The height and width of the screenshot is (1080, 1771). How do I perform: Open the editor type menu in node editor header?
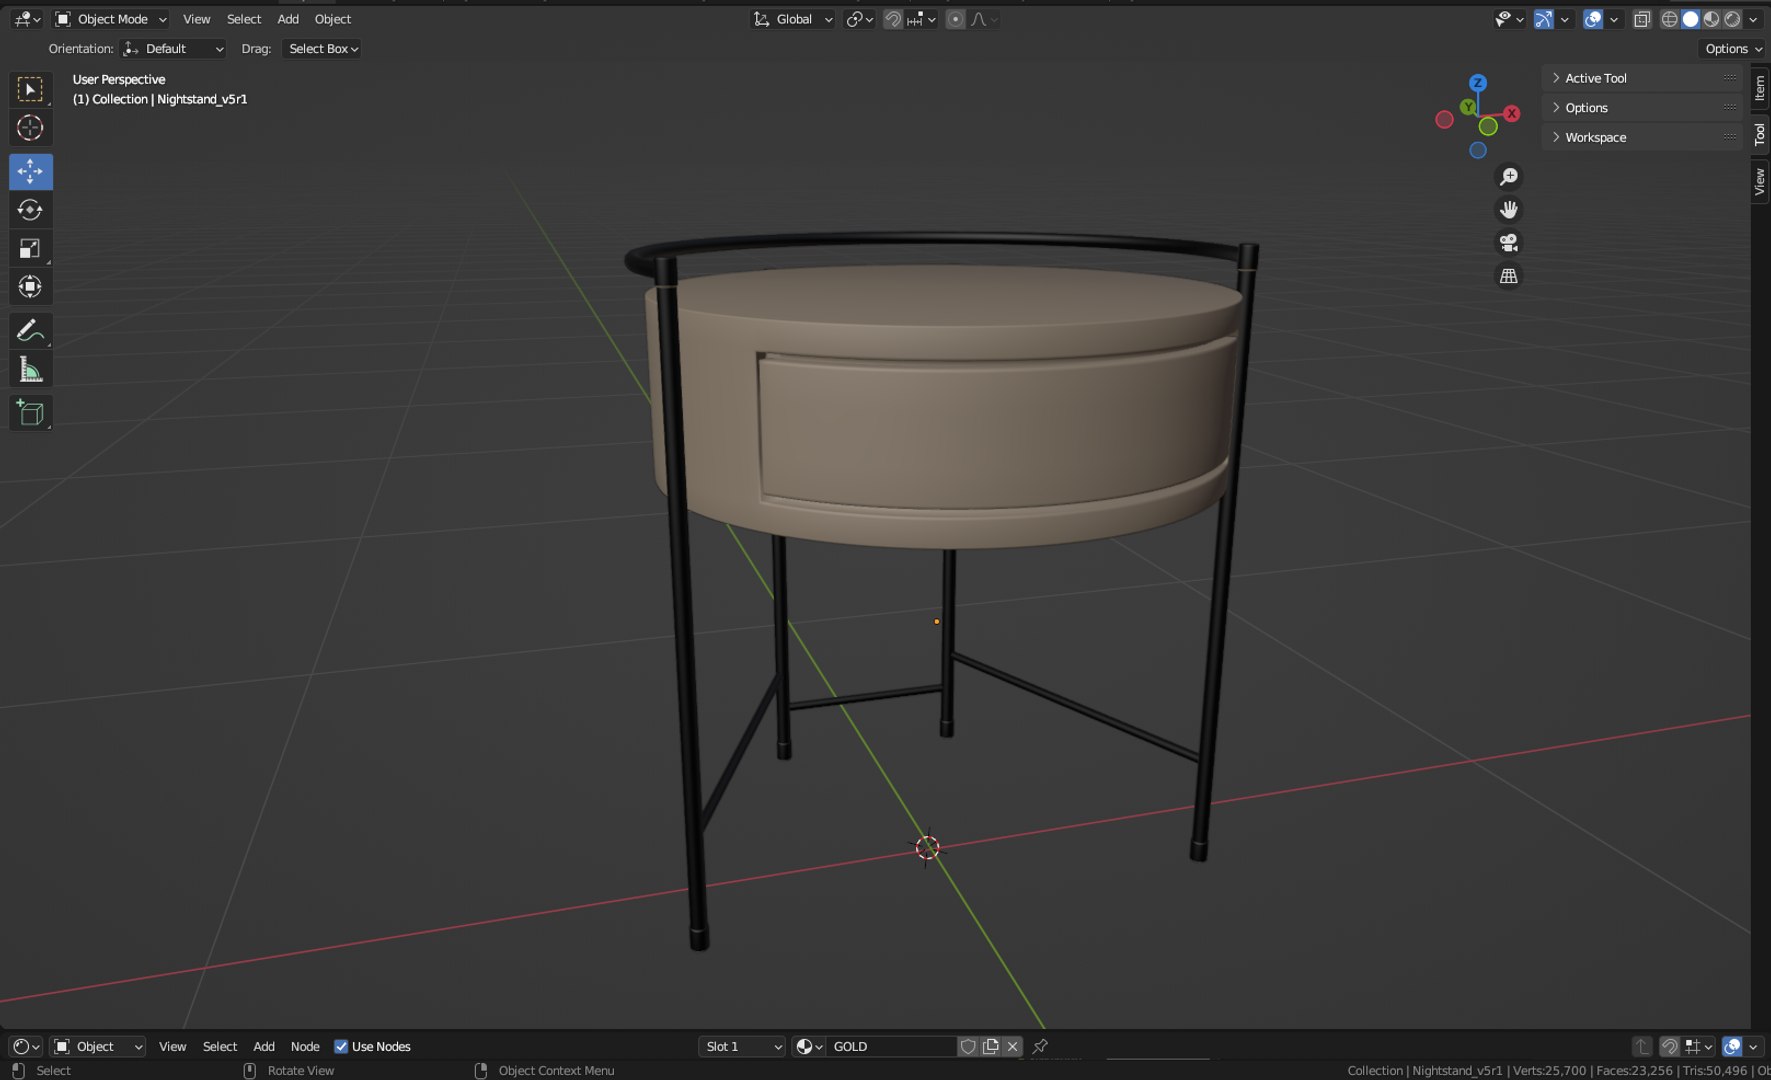pos(27,1046)
